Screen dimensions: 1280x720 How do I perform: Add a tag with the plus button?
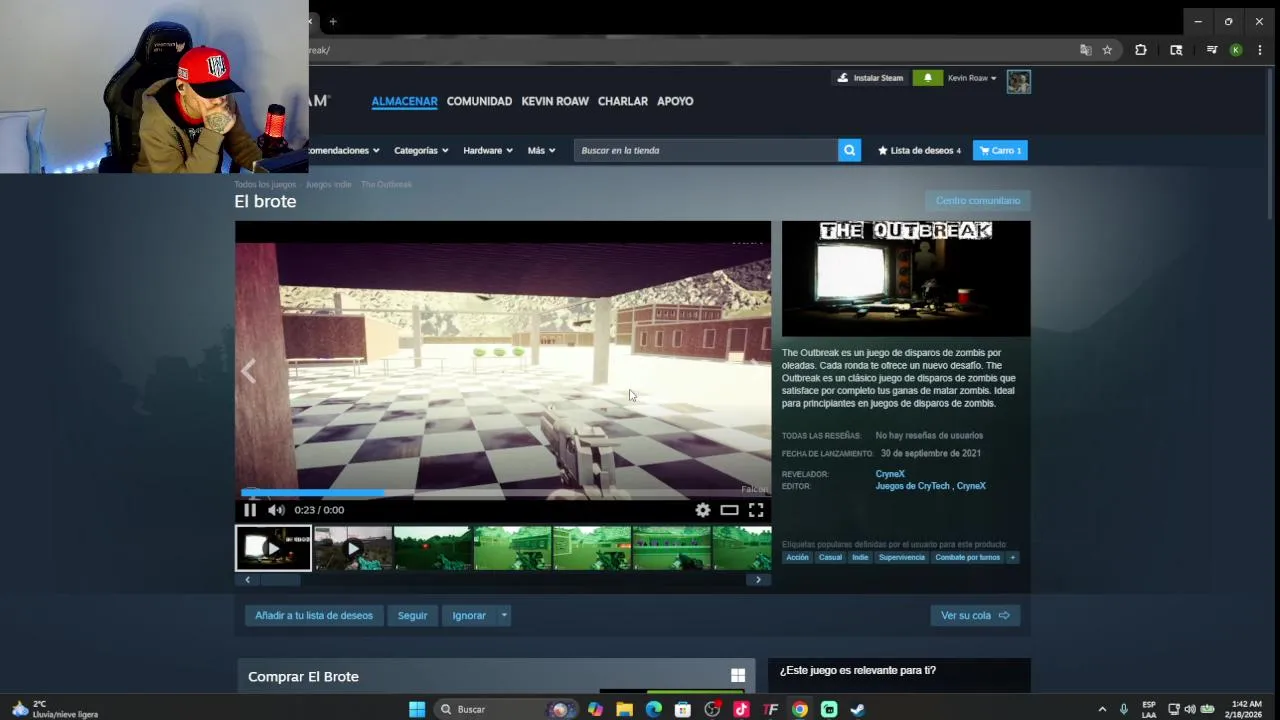(1013, 557)
